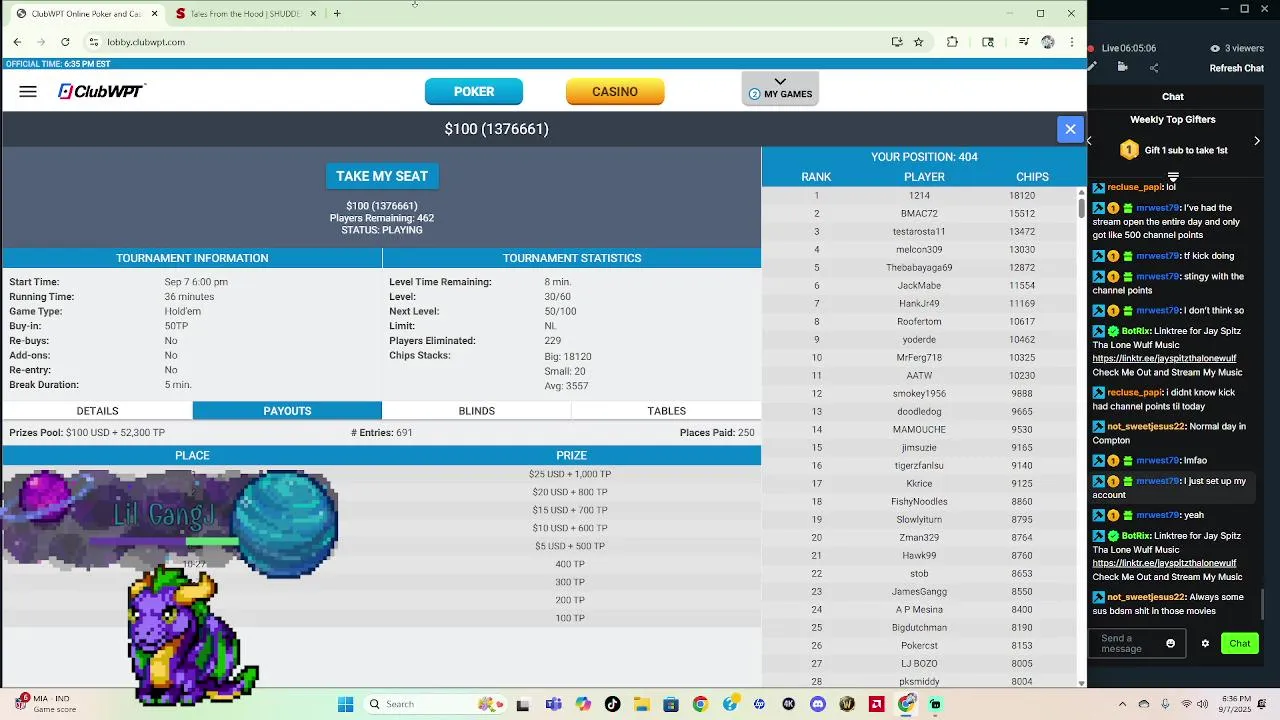Click the pixel dragon stream pet overlay
The image size is (1280, 720).
click(192, 636)
